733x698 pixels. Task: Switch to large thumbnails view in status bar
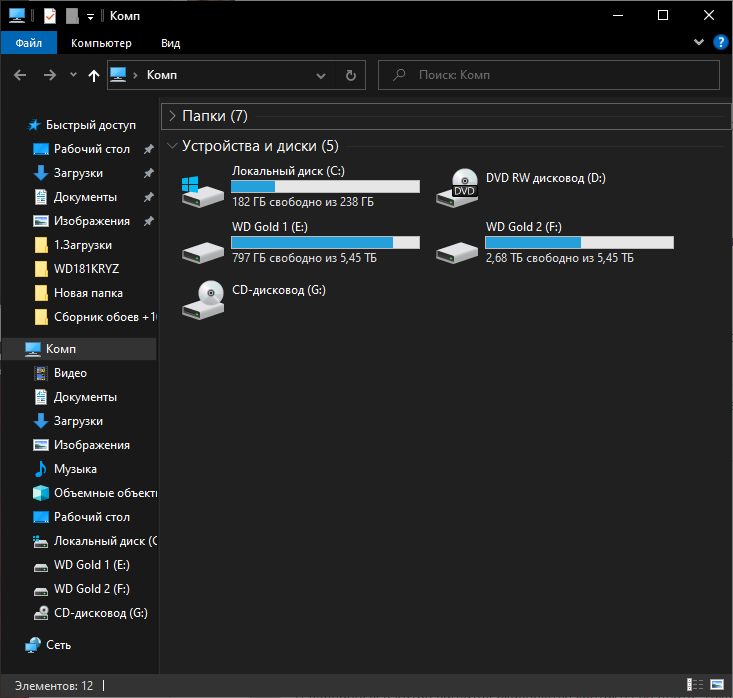click(719, 686)
